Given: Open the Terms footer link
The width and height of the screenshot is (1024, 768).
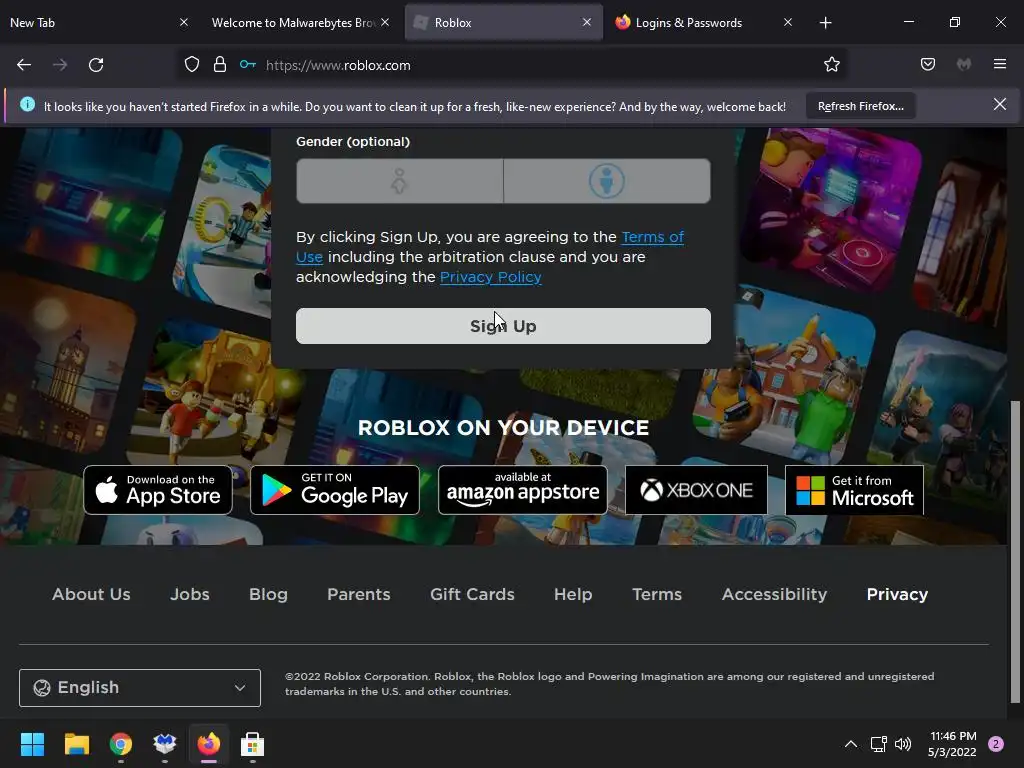Looking at the screenshot, I should [657, 594].
